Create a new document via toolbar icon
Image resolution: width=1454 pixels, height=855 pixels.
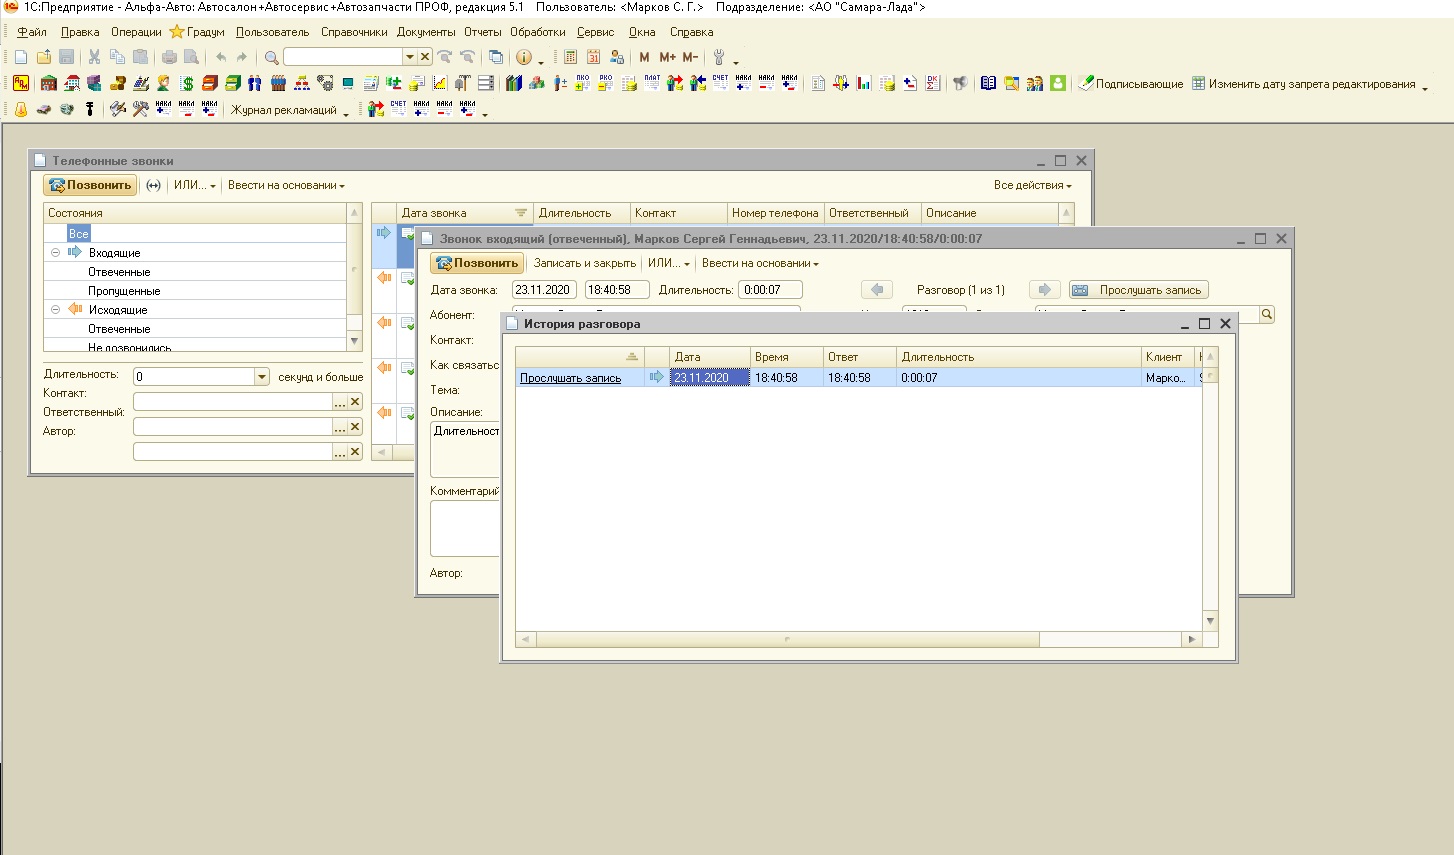click(x=21, y=57)
